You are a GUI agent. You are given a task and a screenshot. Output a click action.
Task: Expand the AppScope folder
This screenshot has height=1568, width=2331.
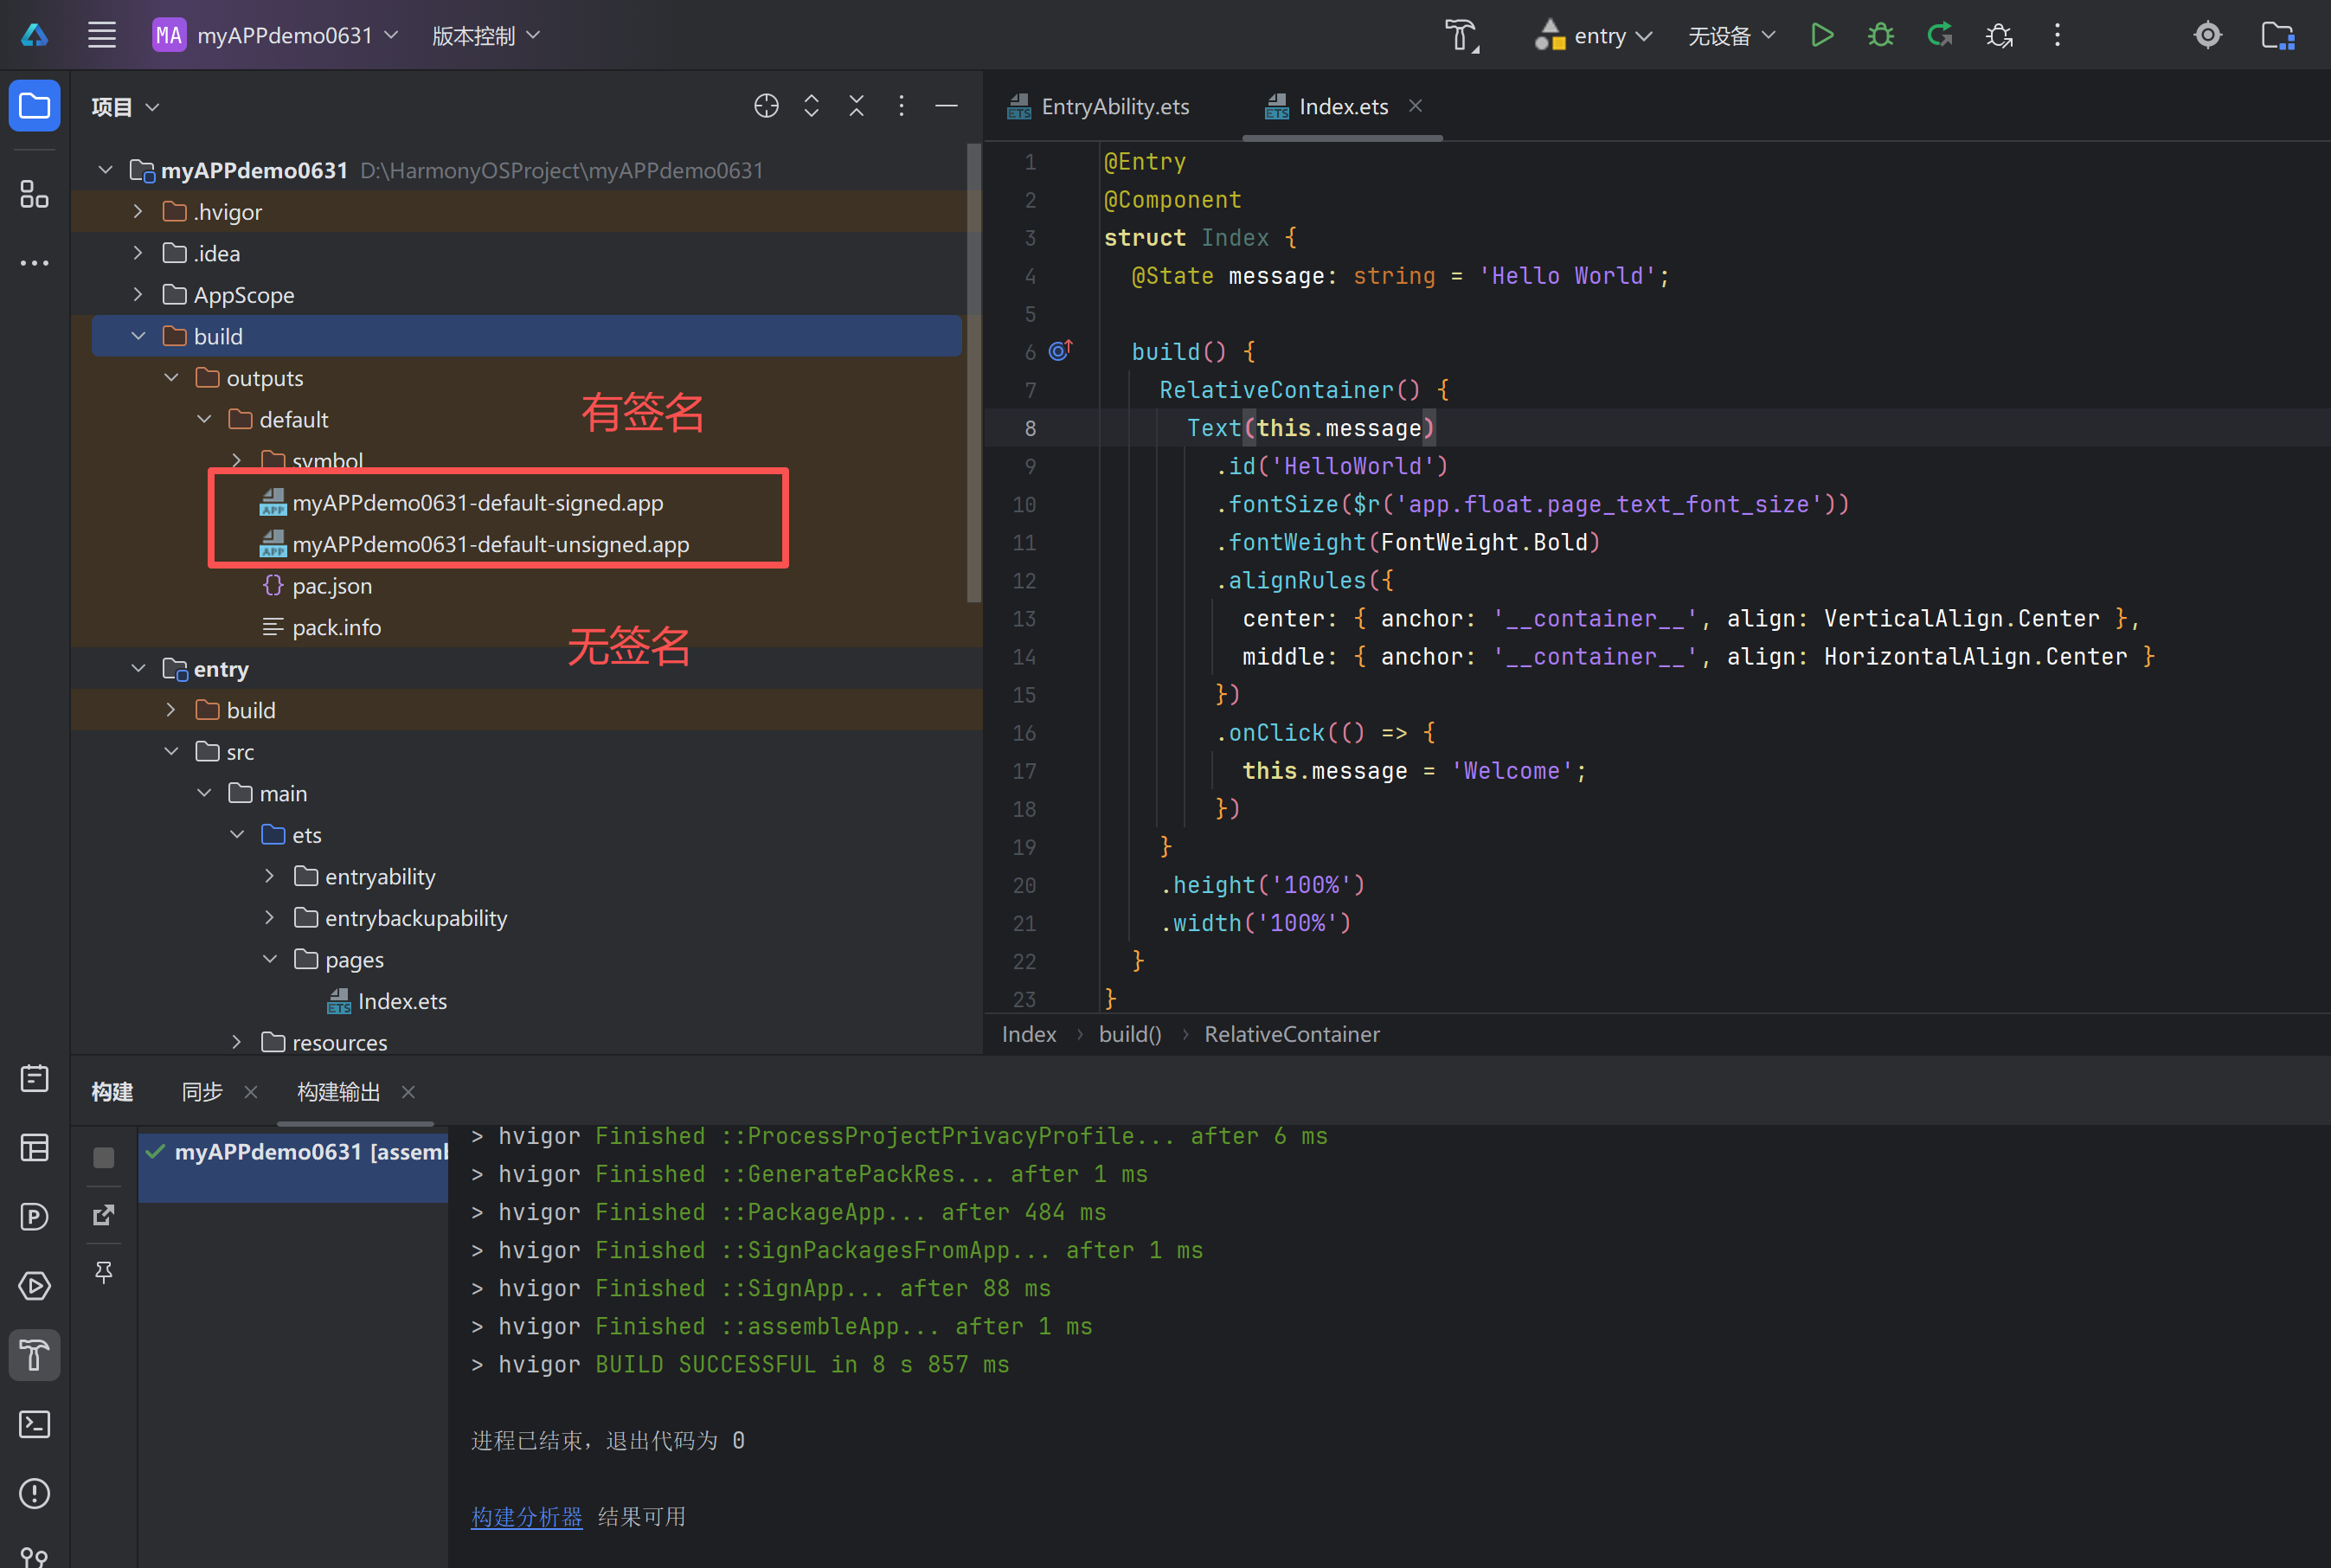pos(138,294)
